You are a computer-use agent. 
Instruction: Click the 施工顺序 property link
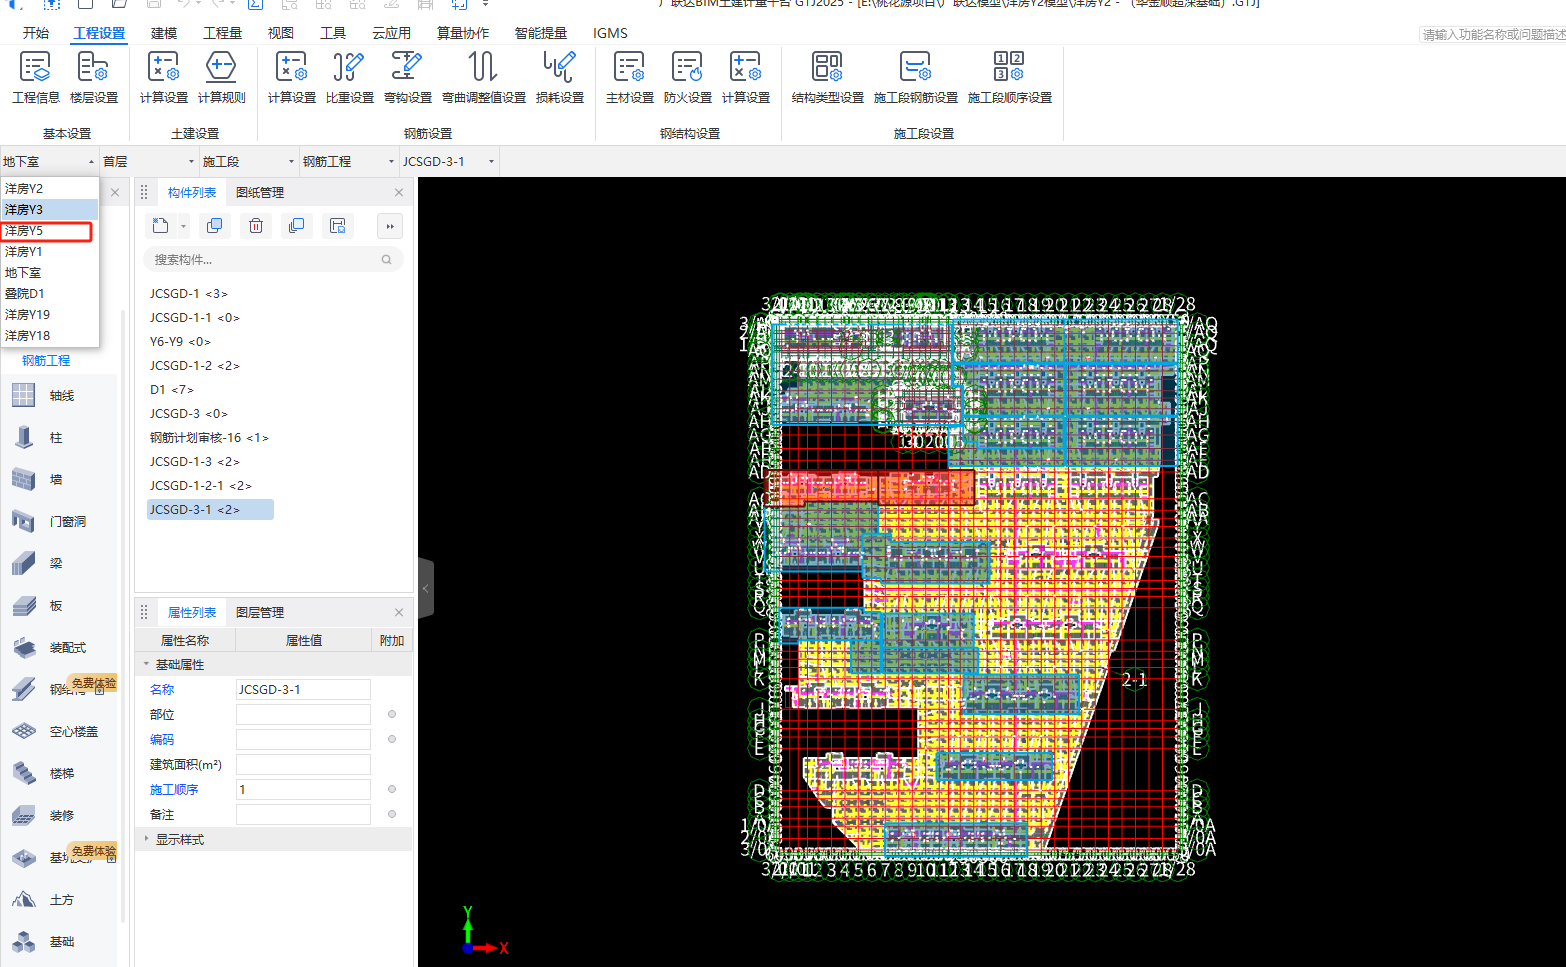click(174, 789)
